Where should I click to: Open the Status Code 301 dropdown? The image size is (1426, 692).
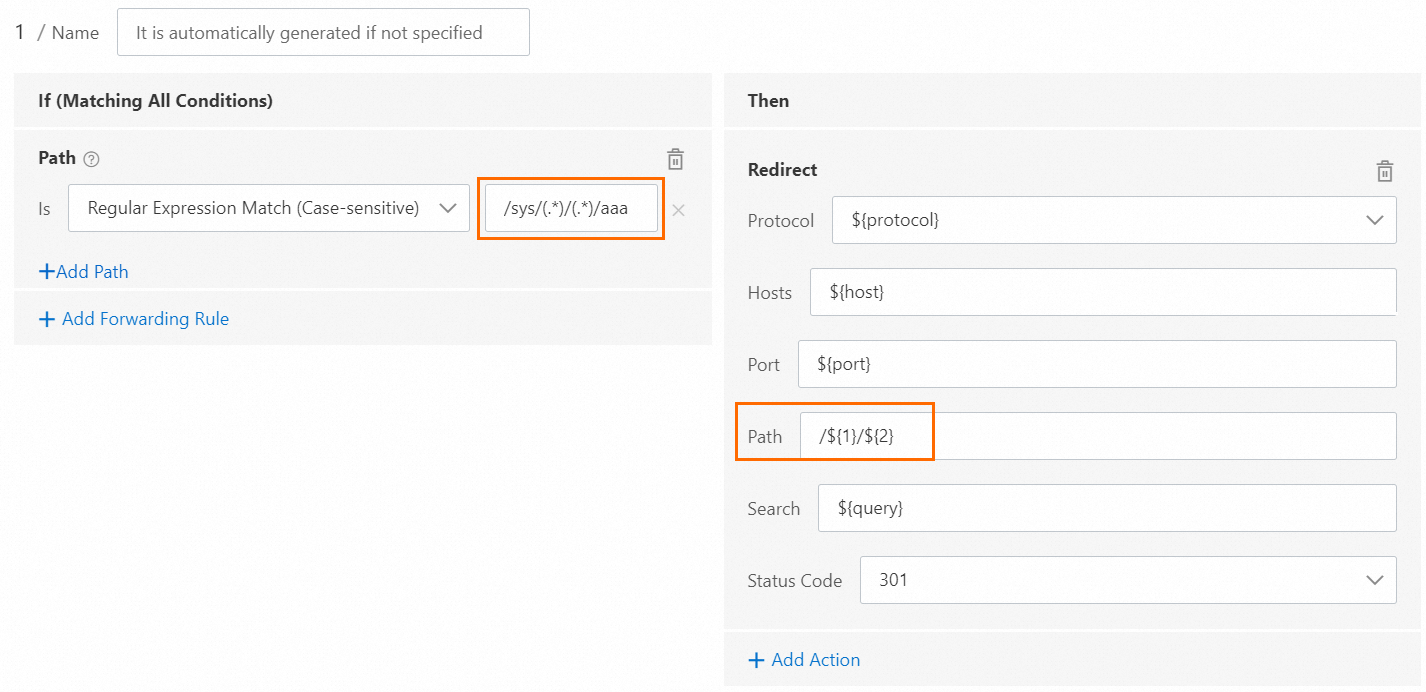[x=1127, y=580]
